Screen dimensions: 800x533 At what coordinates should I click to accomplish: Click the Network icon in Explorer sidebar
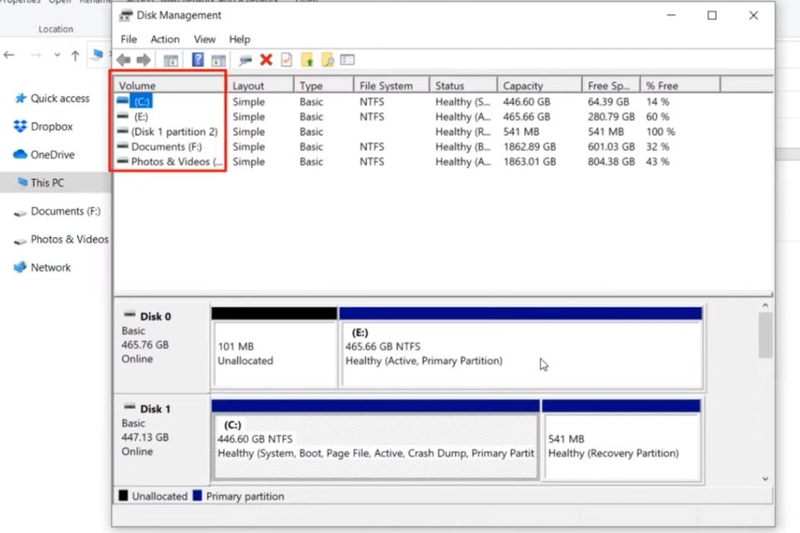point(20,267)
